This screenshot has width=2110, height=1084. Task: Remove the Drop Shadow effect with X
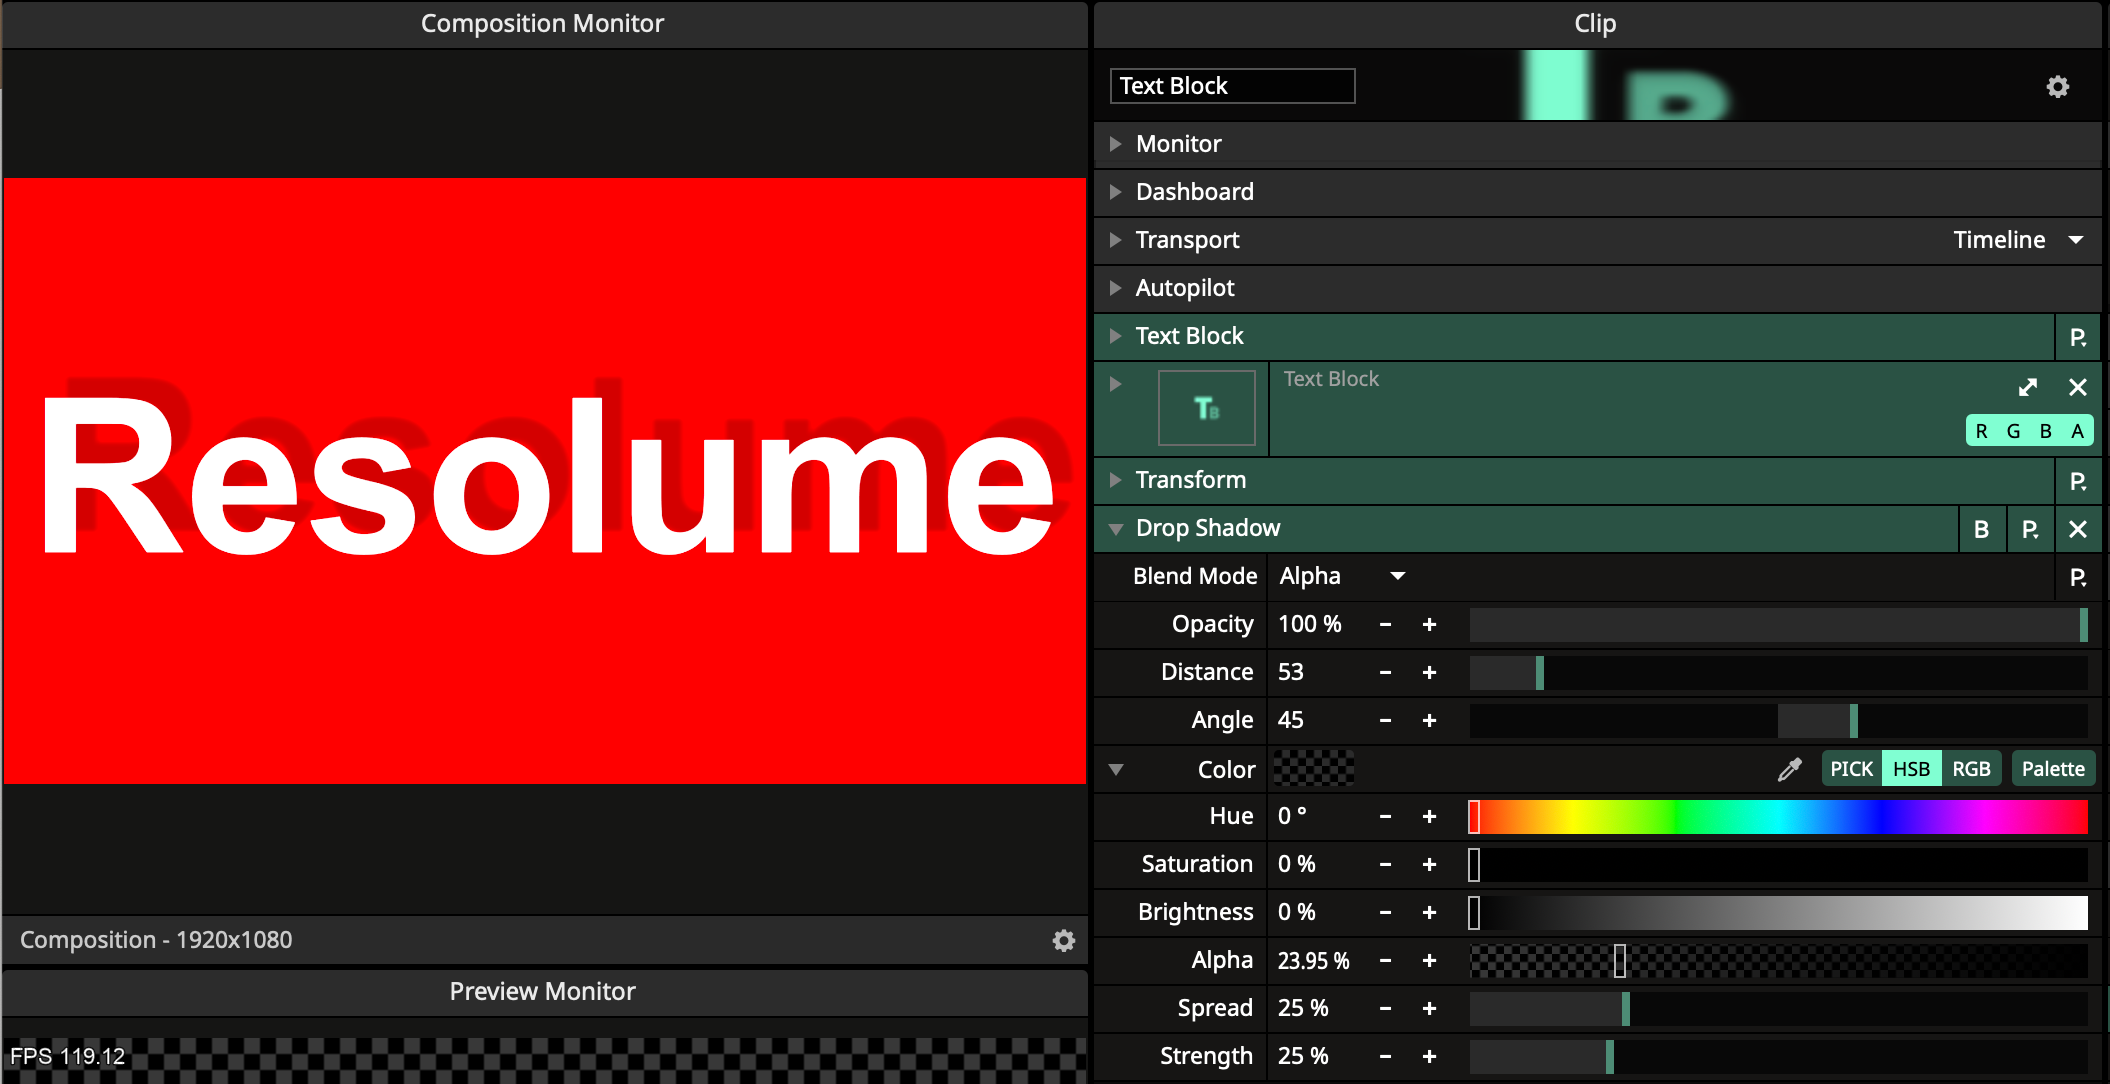(2077, 529)
